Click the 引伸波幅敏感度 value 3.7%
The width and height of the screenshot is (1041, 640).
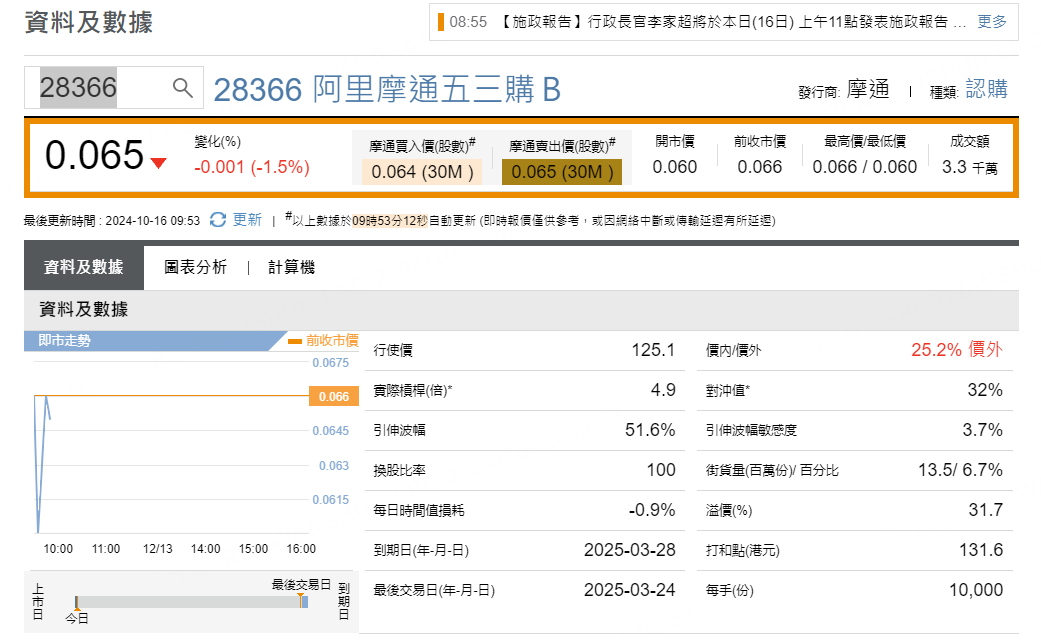[983, 430]
